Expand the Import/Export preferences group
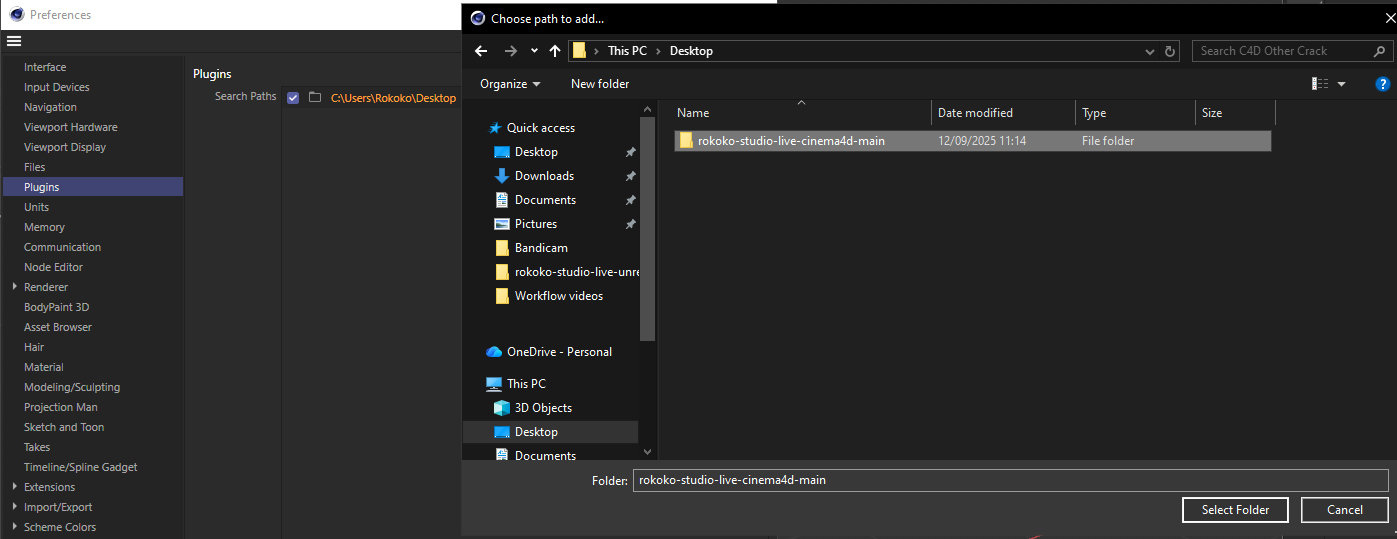 pos(14,507)
